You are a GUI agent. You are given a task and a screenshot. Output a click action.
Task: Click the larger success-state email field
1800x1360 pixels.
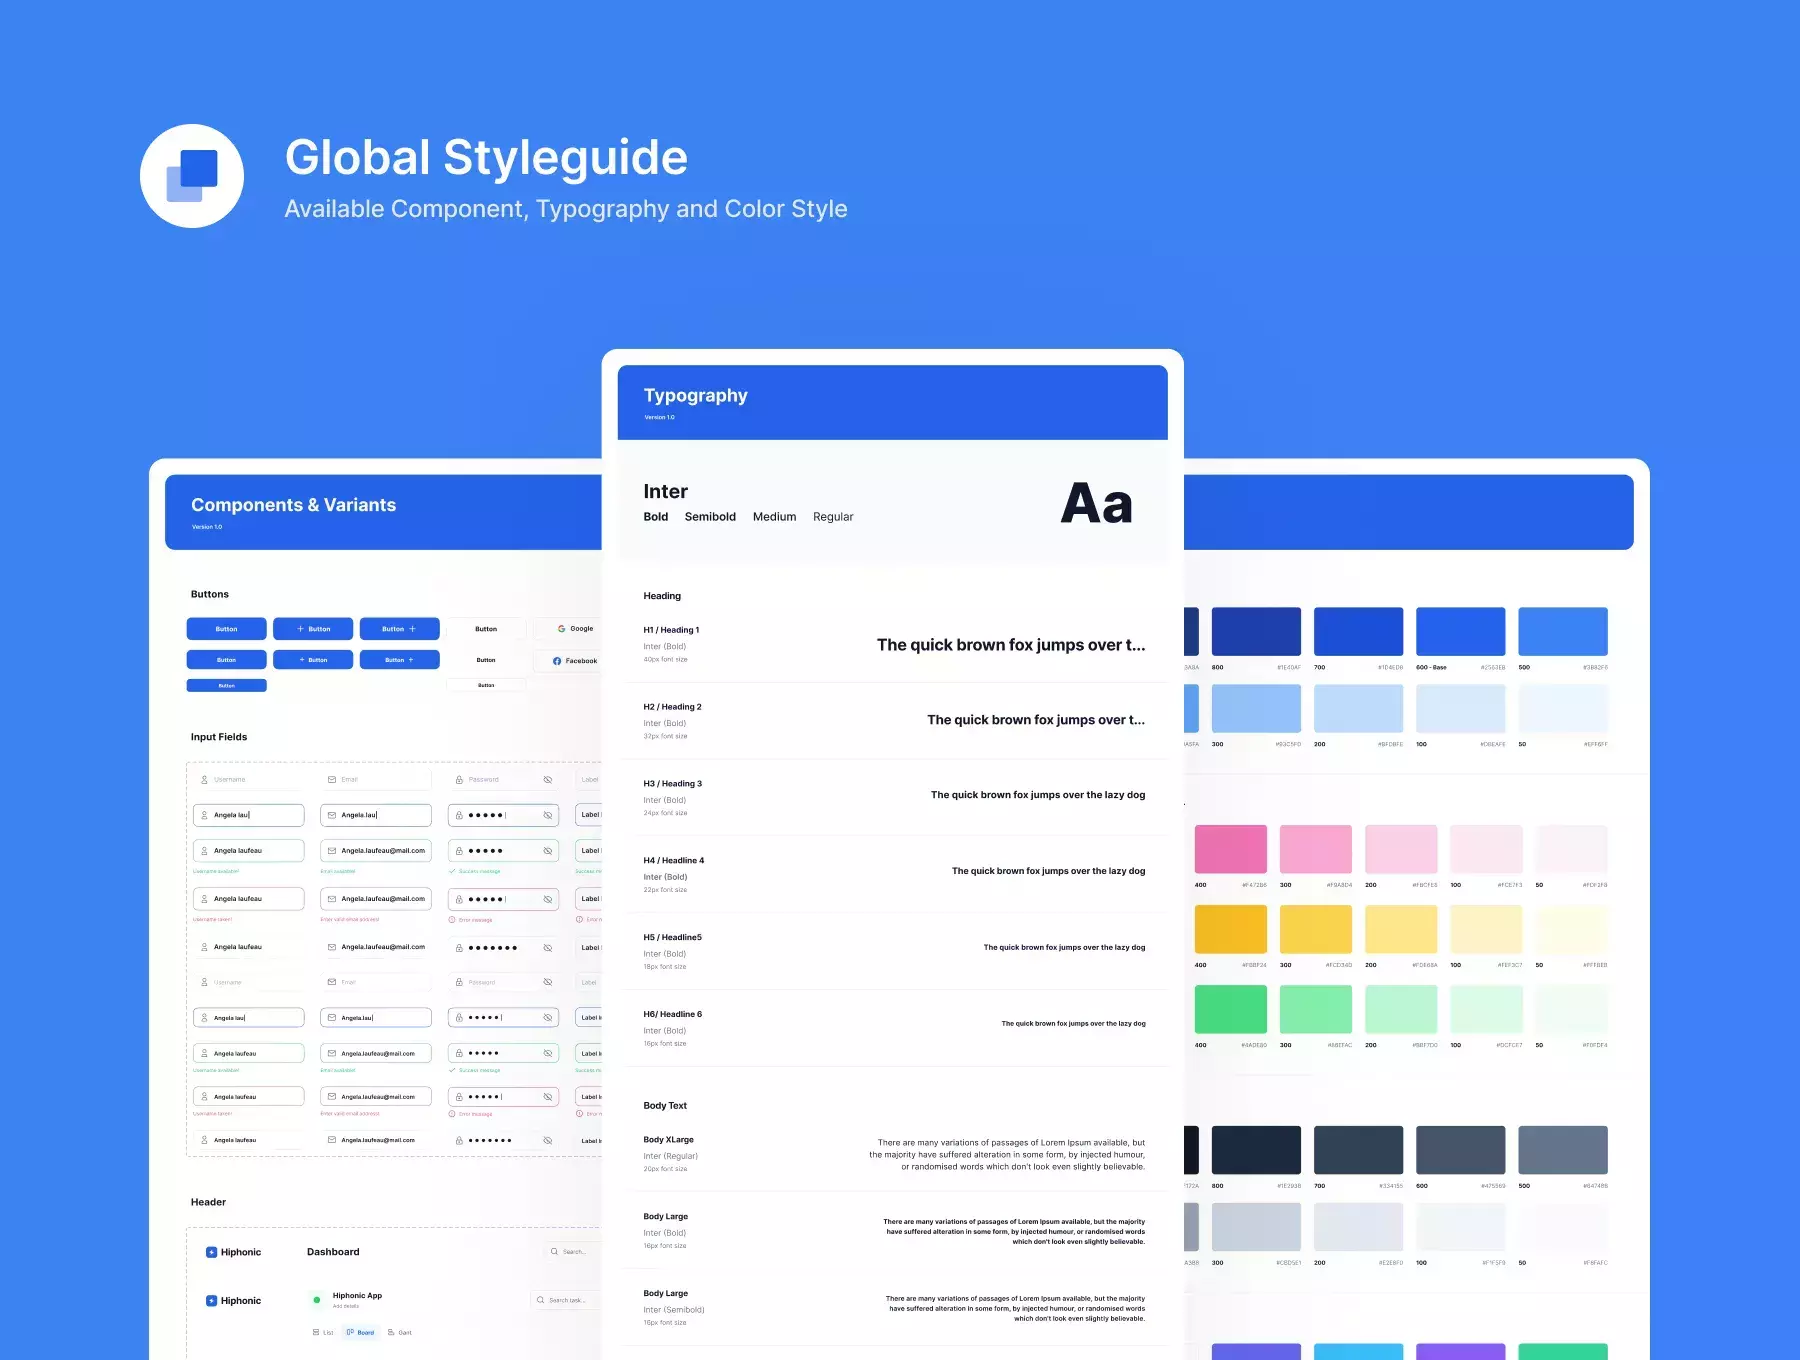point(376,851)
